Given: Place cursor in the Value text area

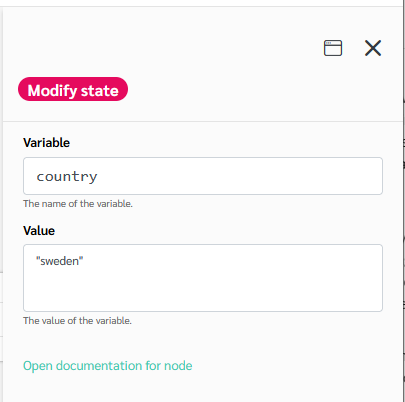Looking at the screenshot, I should coord(203,278).
